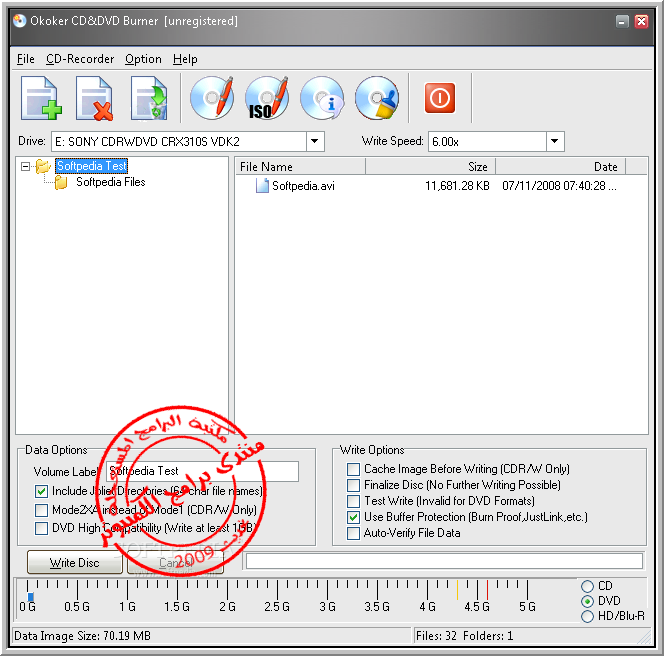Select the CD radio button
This screenshot has height=656, width=664.
tap(587, 586)
